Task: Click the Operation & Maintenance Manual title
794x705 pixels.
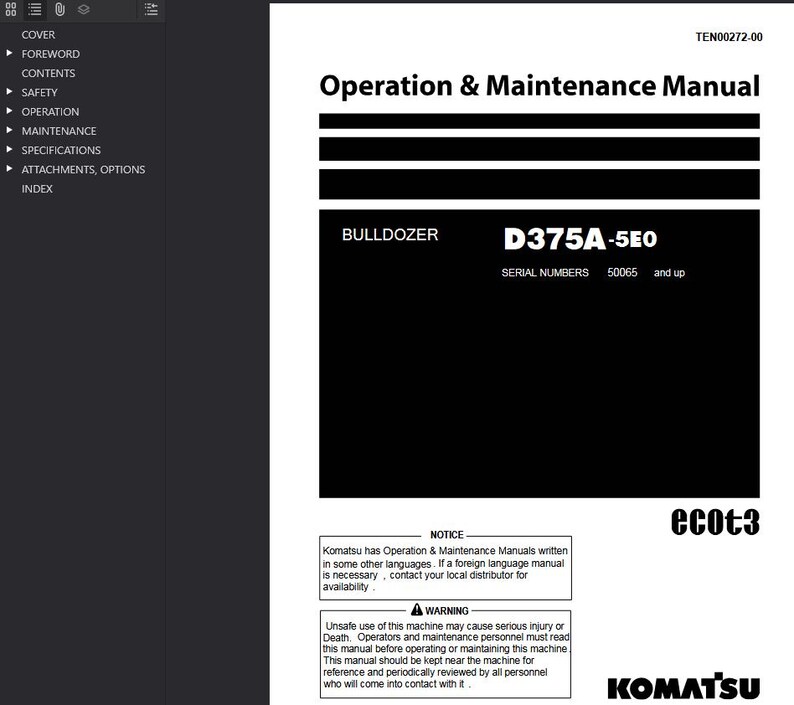Action: (539, 86)
